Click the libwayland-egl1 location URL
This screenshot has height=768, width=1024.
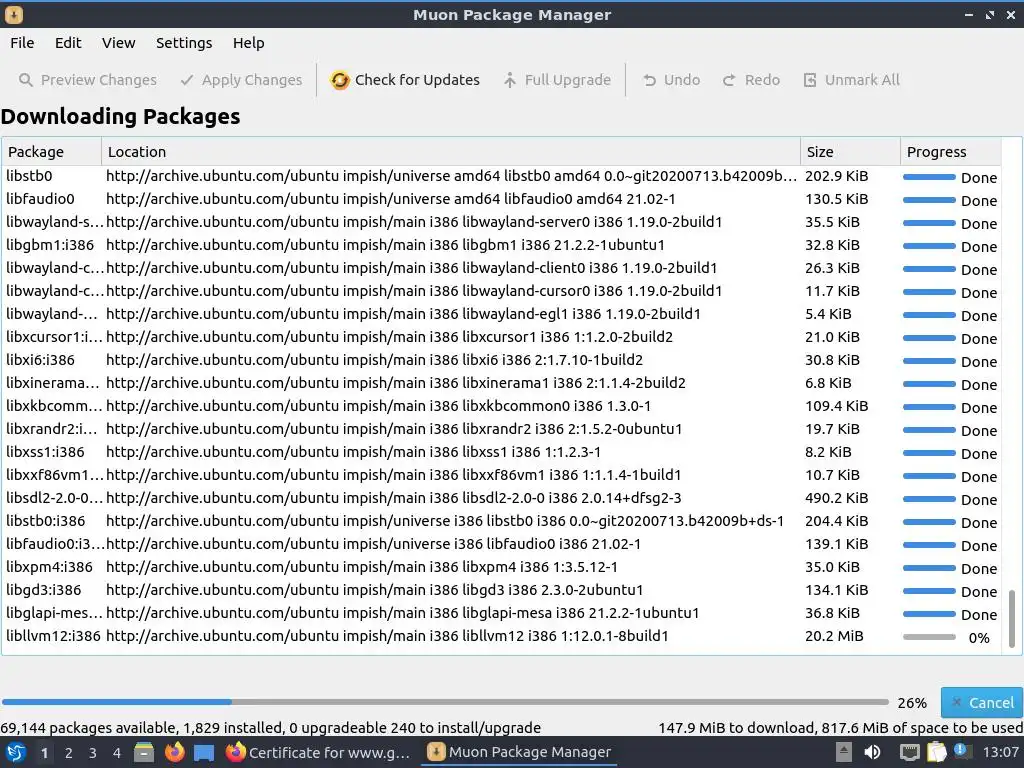pyautogui.click(x=403, y=314)
